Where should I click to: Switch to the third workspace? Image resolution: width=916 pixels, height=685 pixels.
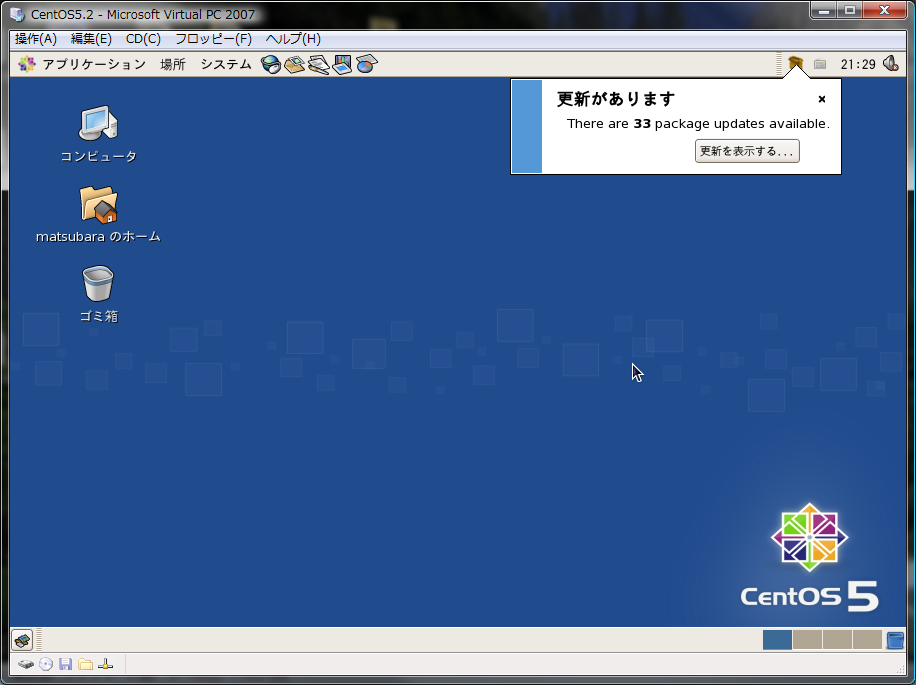[837, 640]
